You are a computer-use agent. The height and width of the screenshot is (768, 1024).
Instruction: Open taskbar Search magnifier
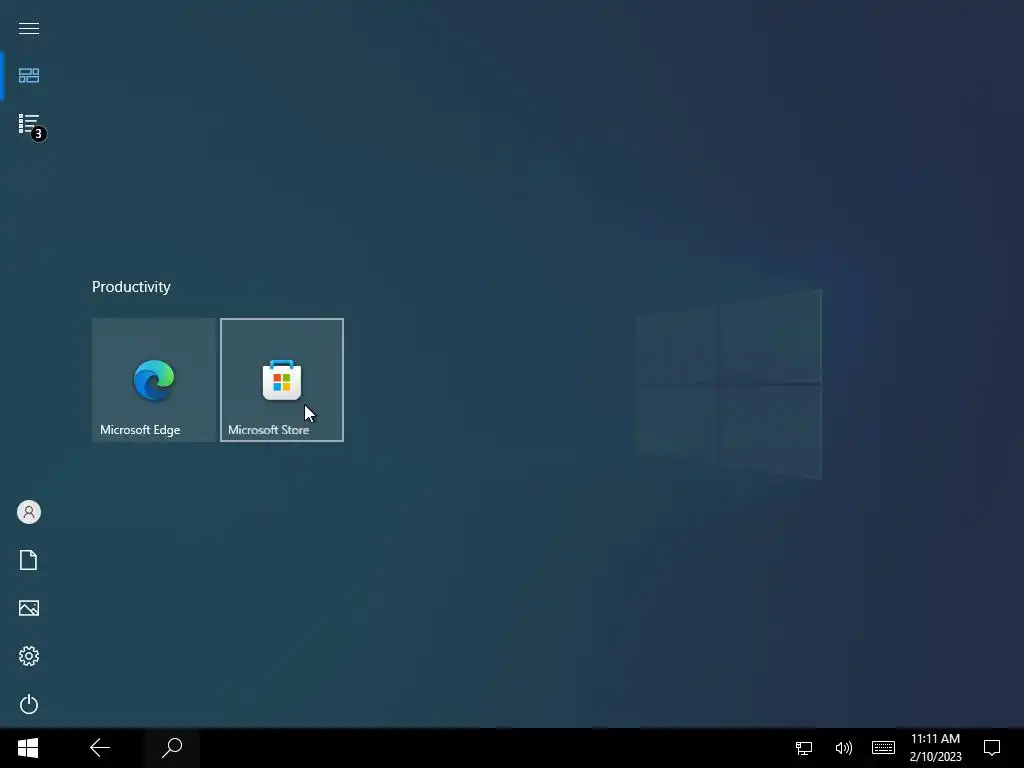click(x=172, y=748)
